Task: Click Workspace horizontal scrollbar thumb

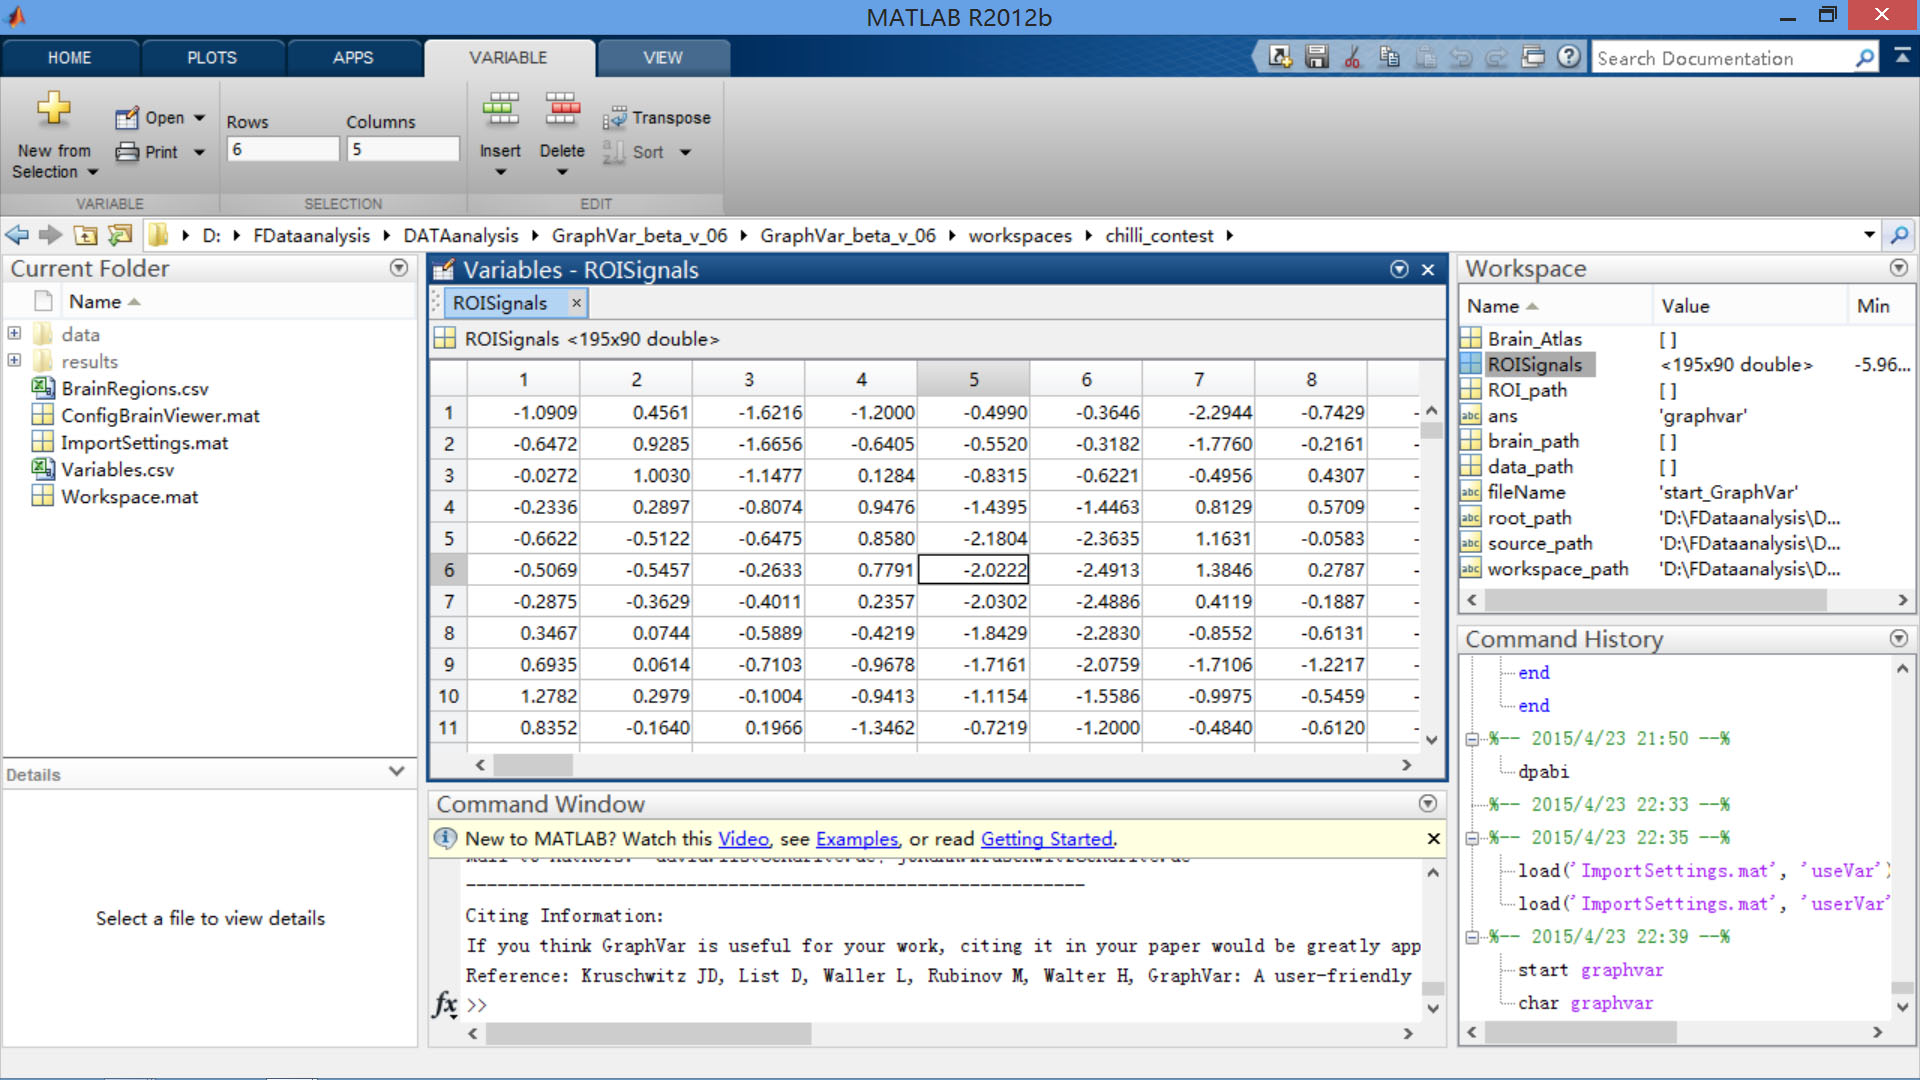Action: coord(1656,599)
